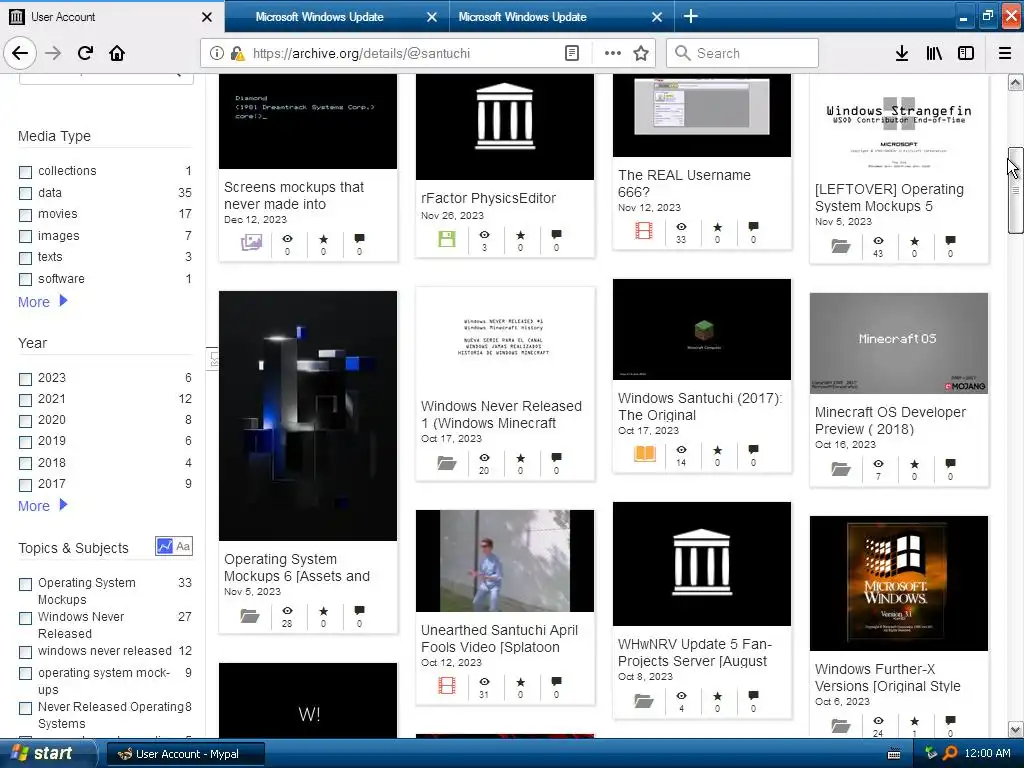
Task: Check the collections media type filter
Action: [25, 172]
